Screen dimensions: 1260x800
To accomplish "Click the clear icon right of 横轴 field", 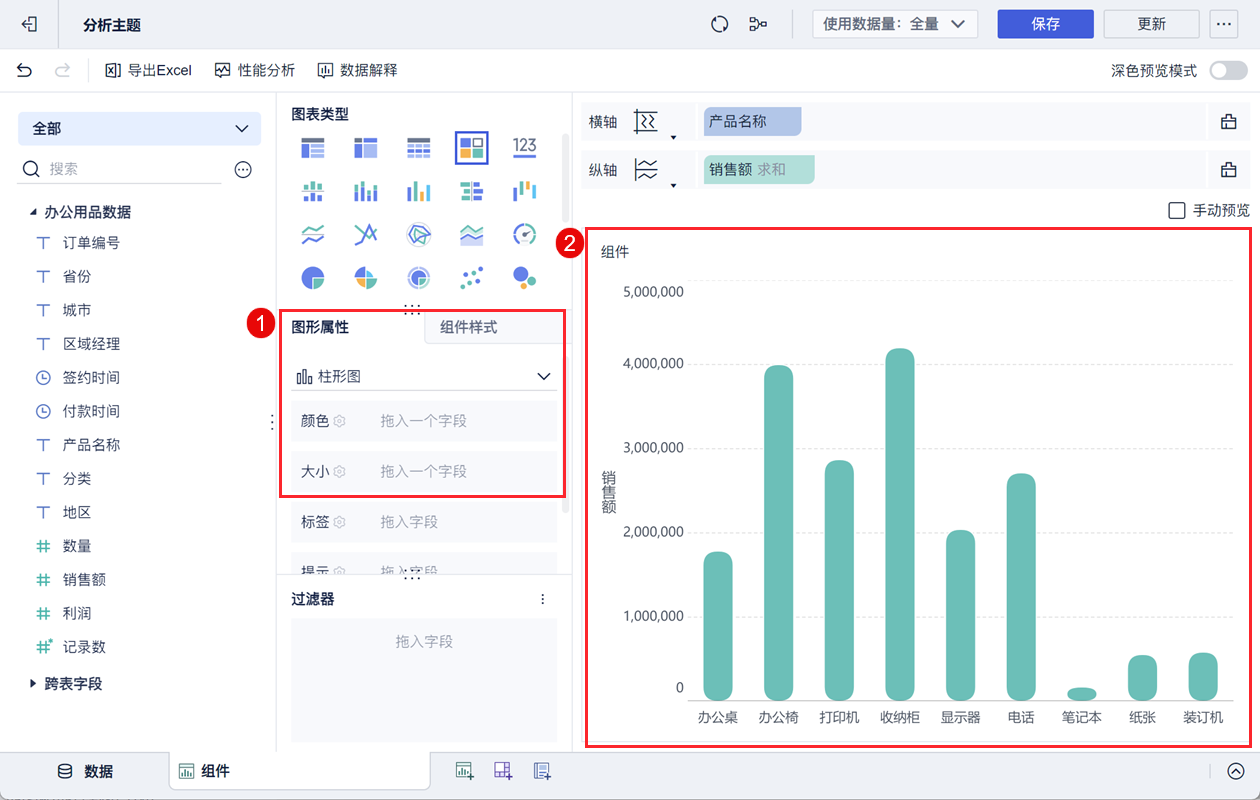I will [x=1228, y=122].
